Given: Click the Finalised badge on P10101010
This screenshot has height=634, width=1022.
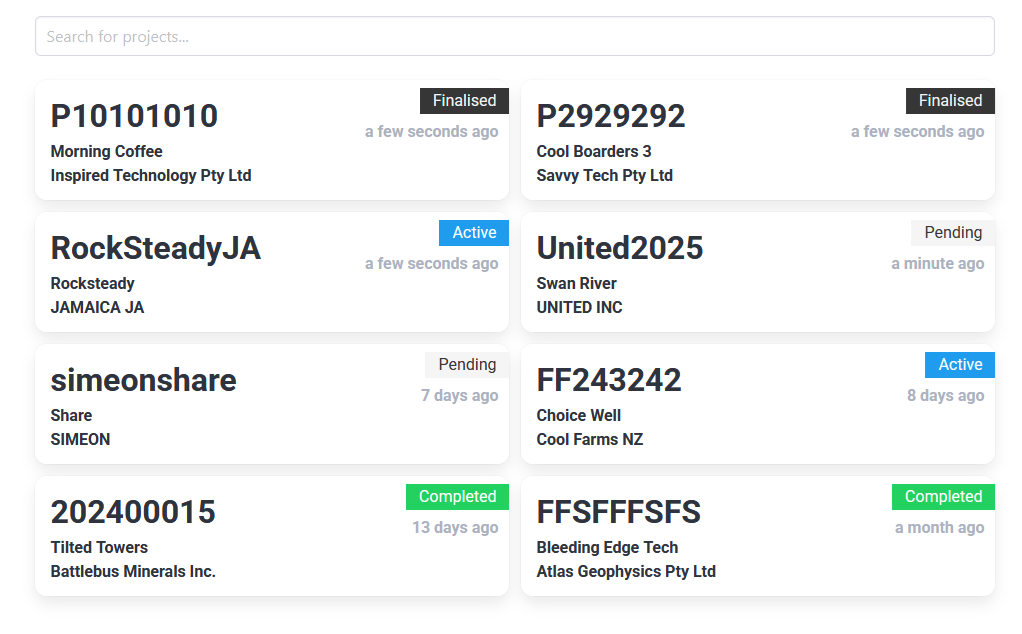Looking at the screenshot, I should [x=464, y=101].
